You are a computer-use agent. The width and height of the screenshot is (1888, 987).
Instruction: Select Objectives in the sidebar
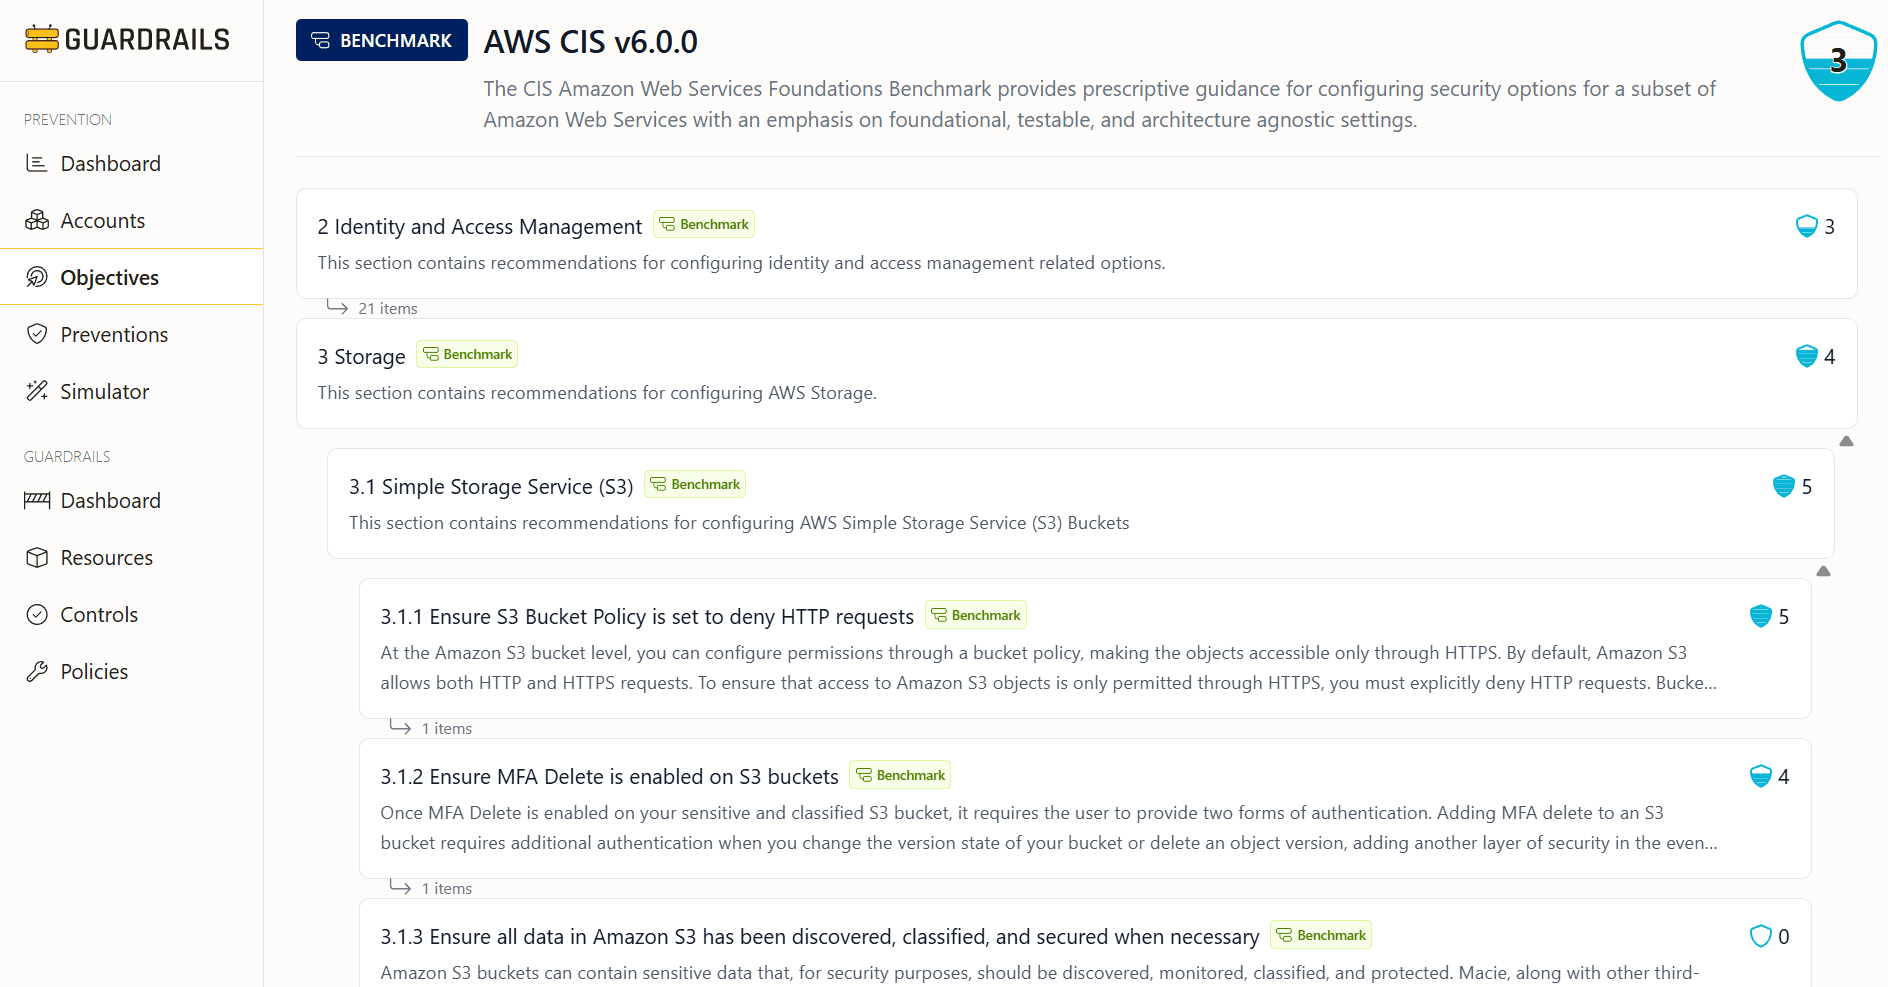pyautogui.click(x=109, y=277)
